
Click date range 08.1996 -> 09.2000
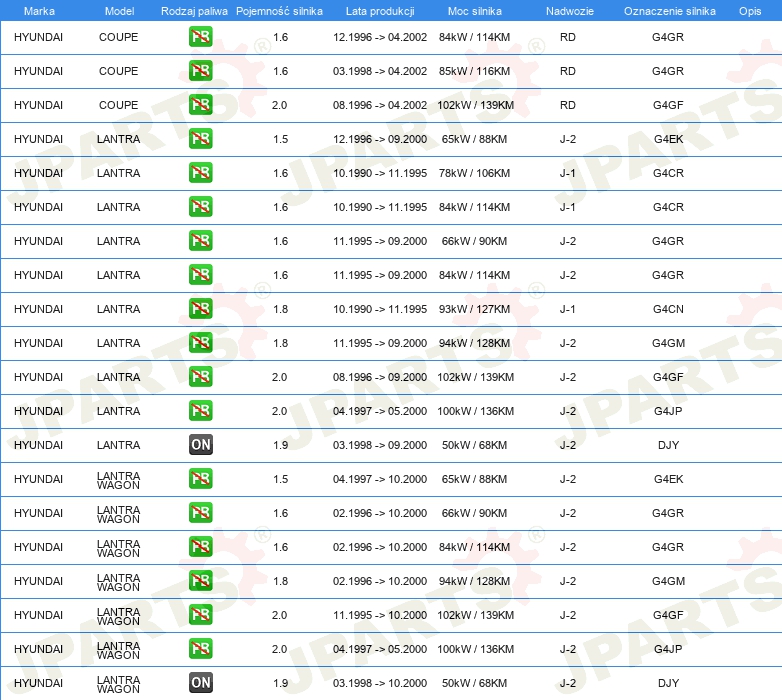(x=380, y=377)
